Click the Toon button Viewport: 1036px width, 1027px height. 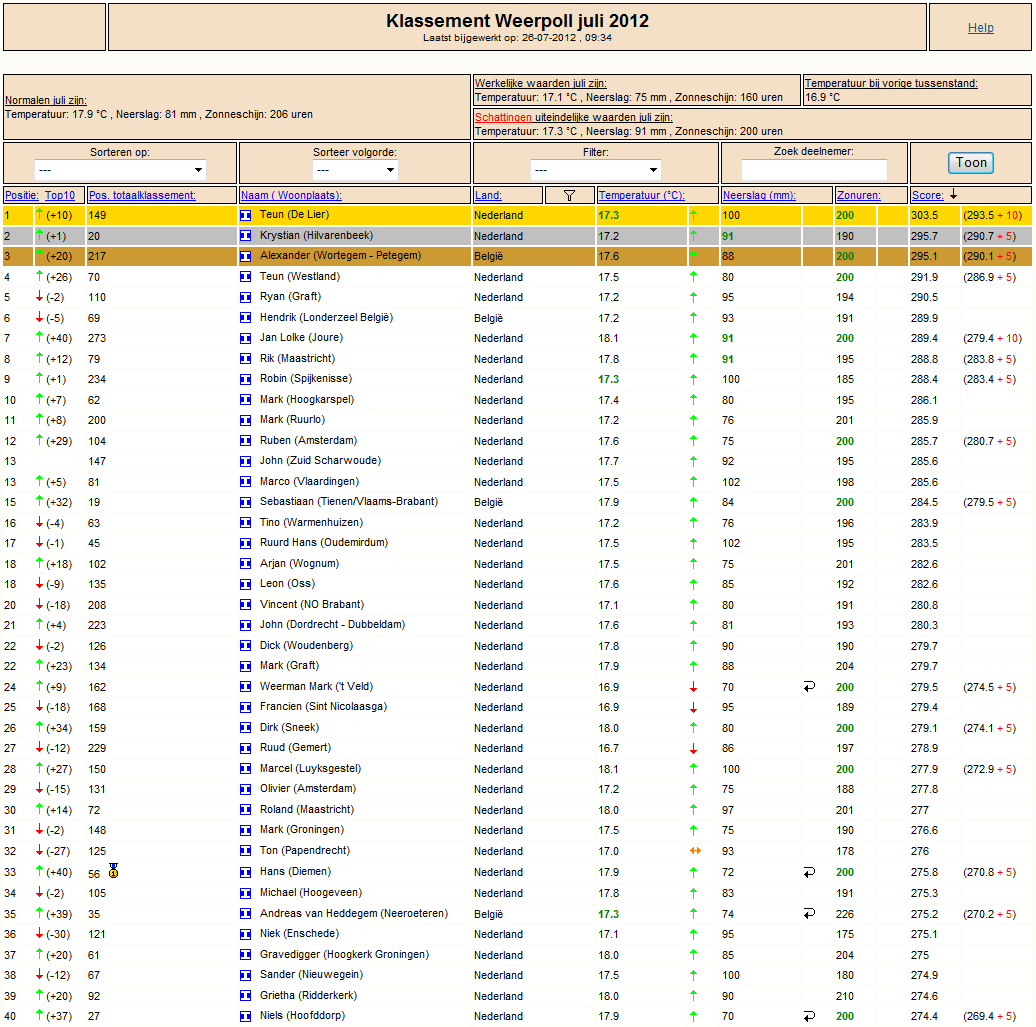coord(971,163)
